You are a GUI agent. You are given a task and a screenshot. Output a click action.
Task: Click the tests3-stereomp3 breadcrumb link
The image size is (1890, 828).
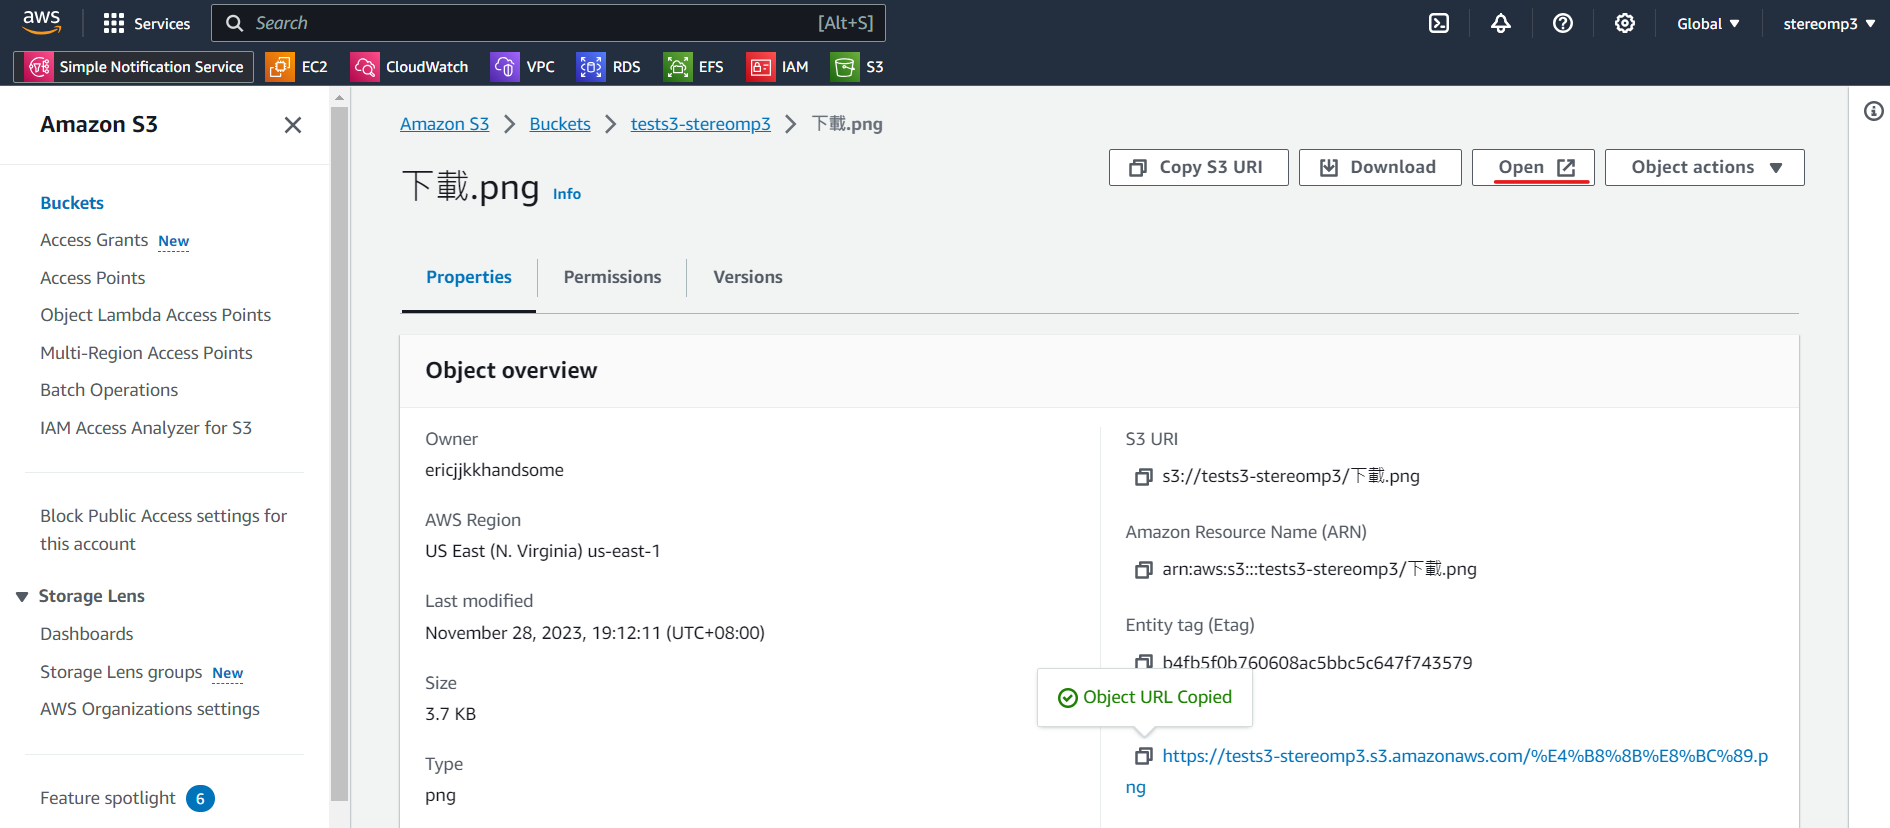(x=701, y=124)
